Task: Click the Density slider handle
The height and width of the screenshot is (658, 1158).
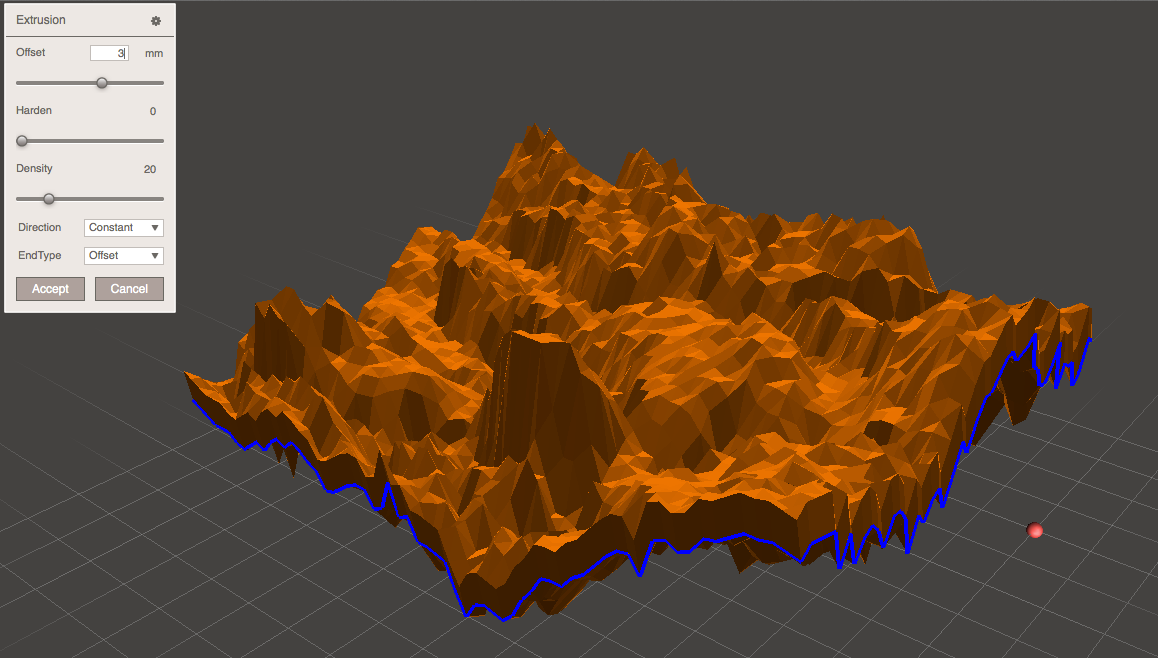Action: pyautogui.click(x=48, y=199)
